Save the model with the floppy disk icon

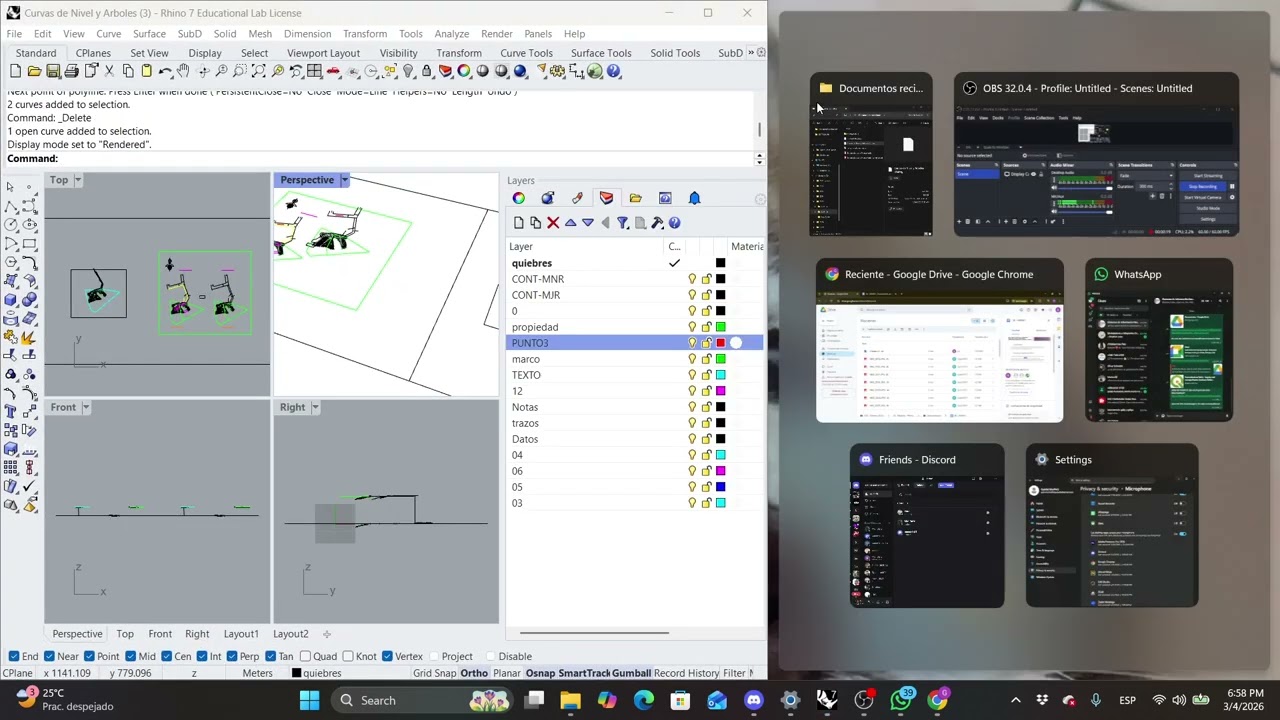(x=53, y=71)
